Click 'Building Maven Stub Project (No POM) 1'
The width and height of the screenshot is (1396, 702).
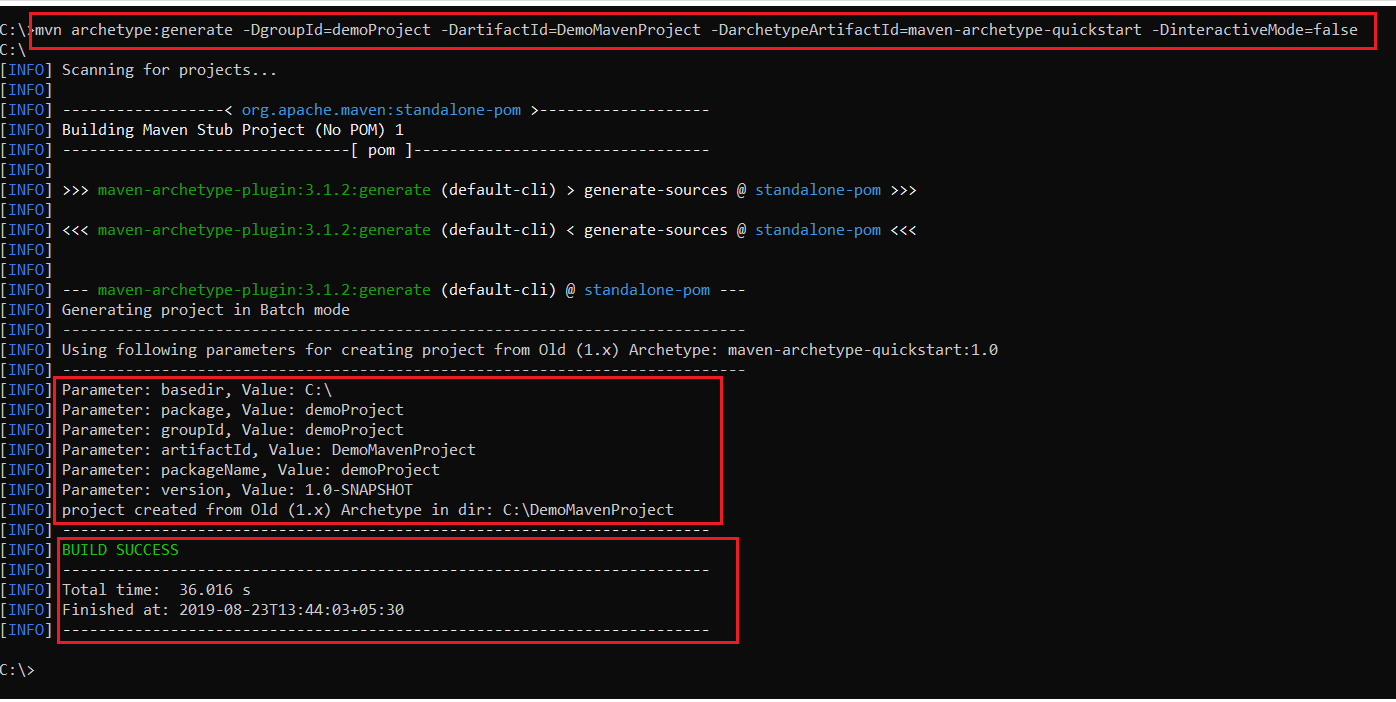click(233, 130)
